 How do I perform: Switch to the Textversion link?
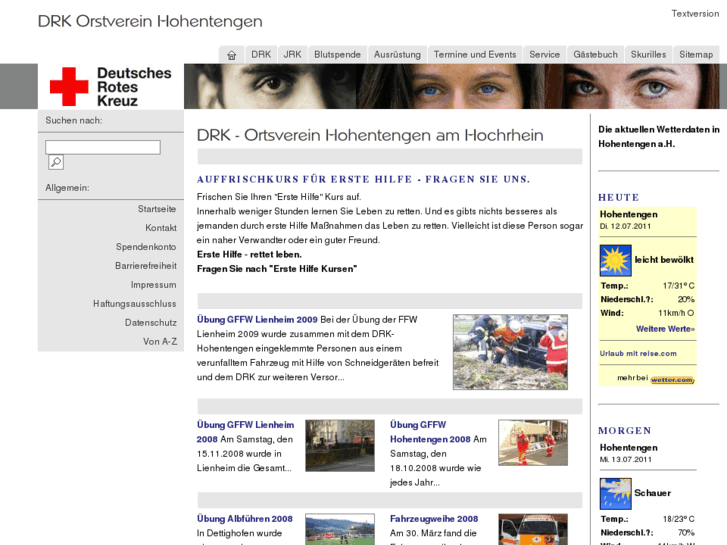pyautogui.click(x=695, y=14)
